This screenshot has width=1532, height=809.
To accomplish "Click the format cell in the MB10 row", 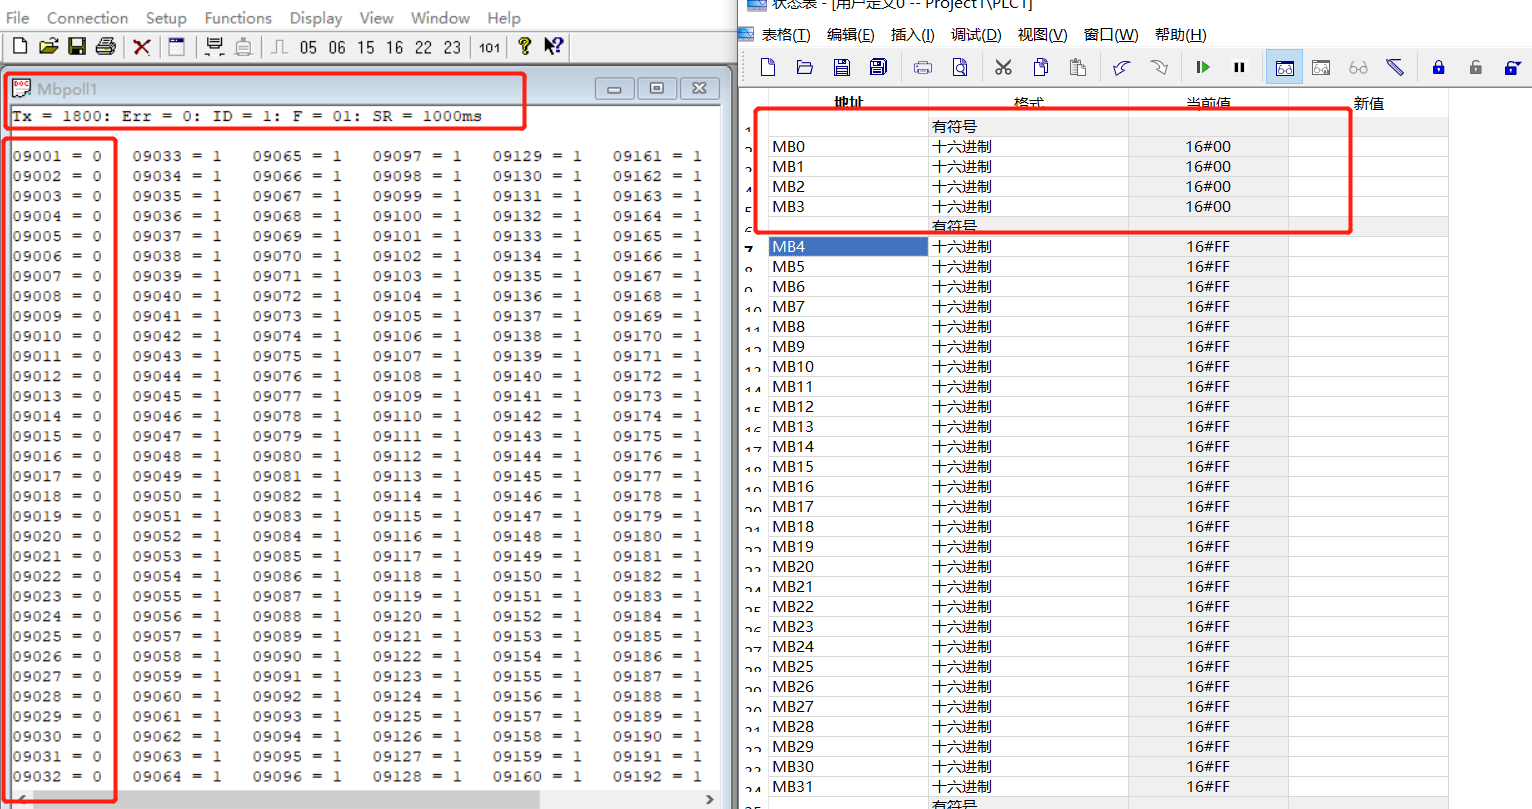I will (x=1028, y=366).
